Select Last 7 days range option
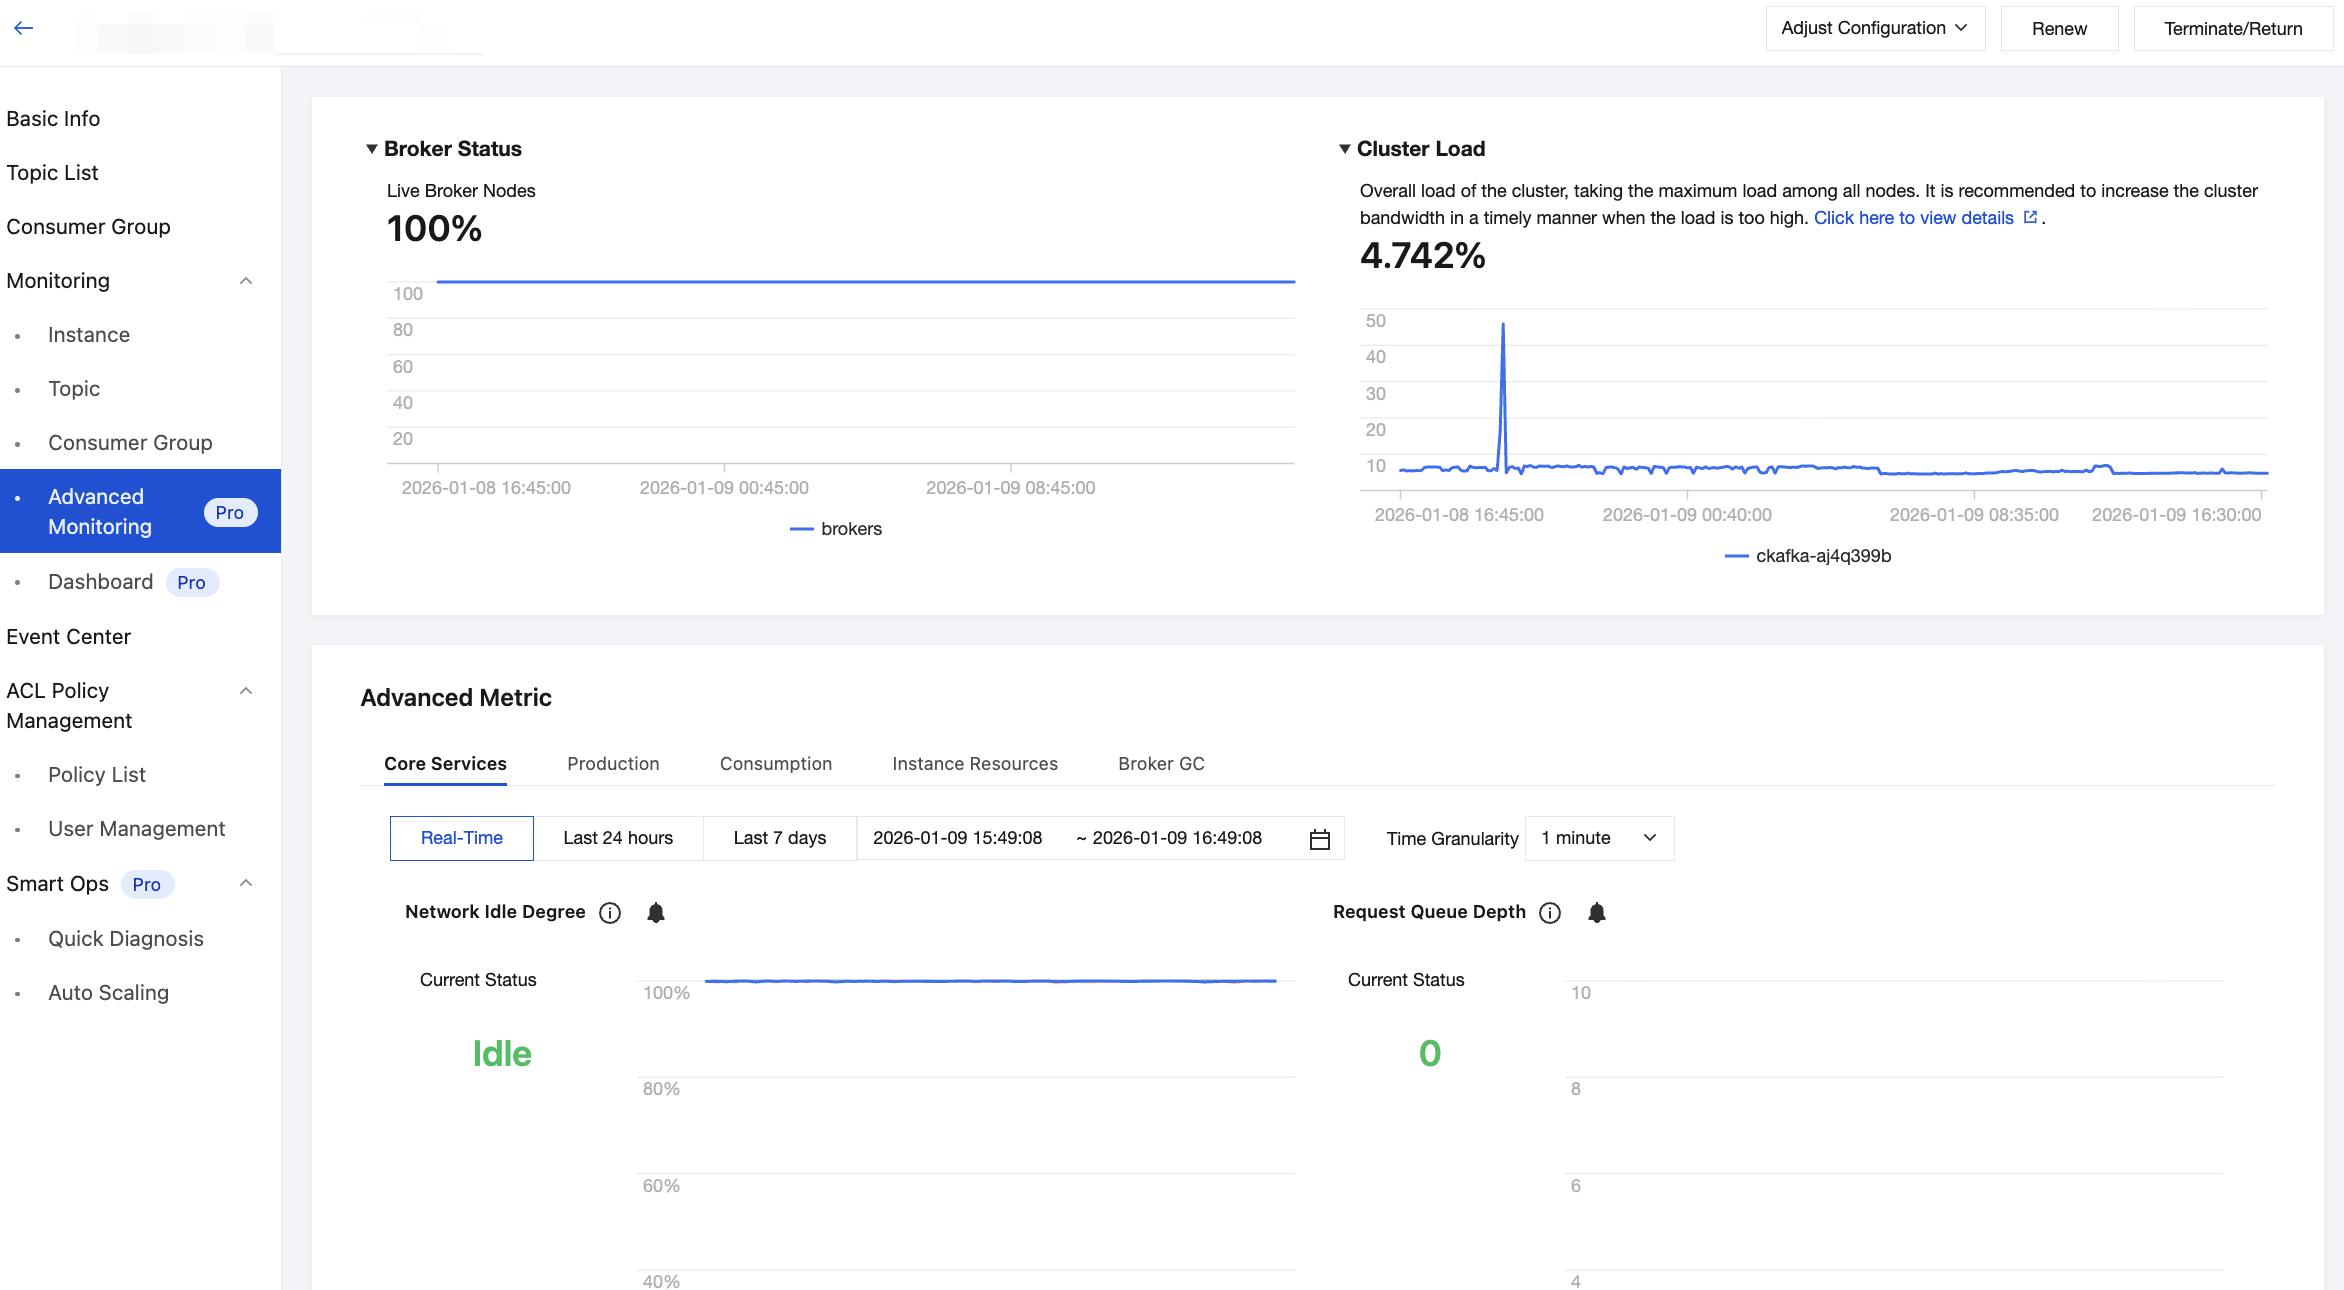Viewport: 2344px width, 1290px height. pyautogui.click(x=779, y=838)
